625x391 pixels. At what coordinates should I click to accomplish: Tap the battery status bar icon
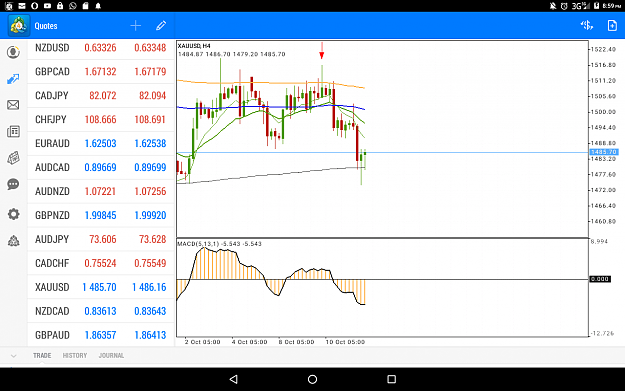596,6
